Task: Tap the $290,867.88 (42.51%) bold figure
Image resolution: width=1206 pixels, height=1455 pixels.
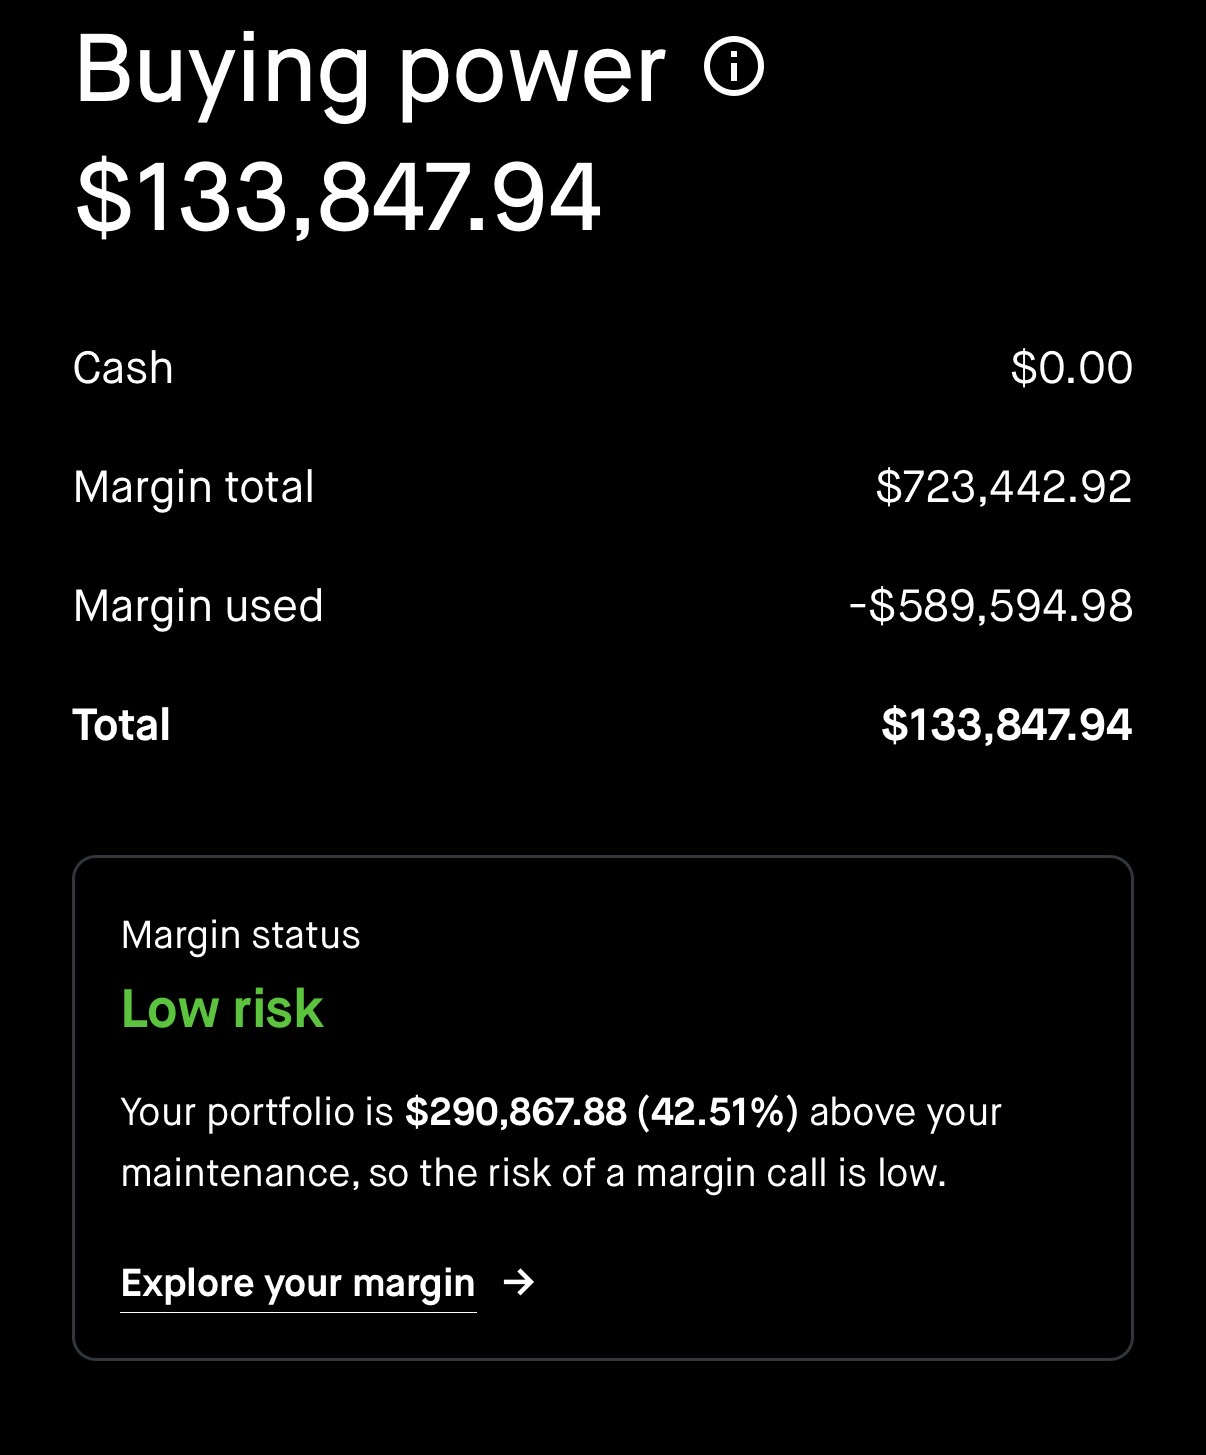Action: click(601, 1112)
